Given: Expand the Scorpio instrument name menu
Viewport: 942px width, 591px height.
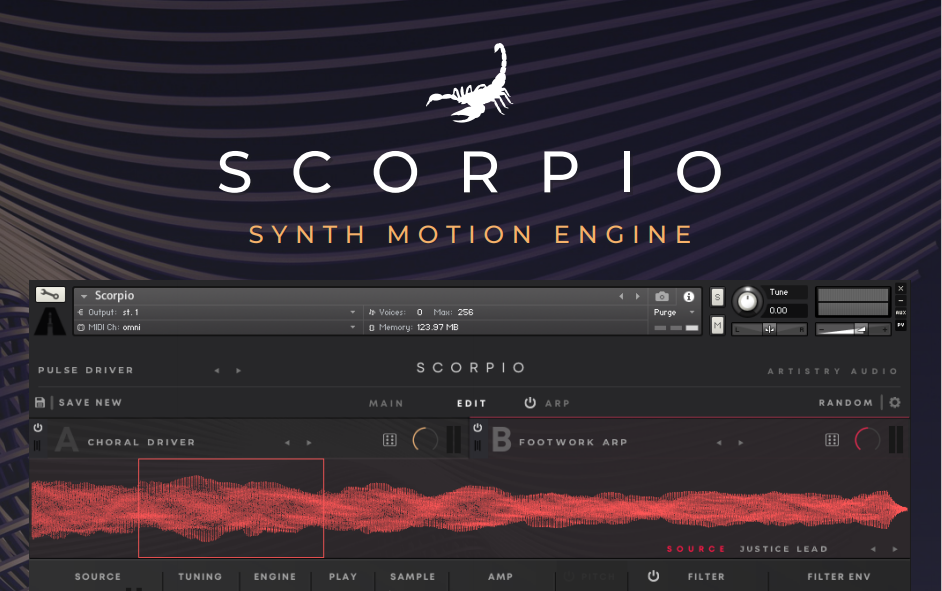Looking at the screenshot, I should click(x=84, y=296).
